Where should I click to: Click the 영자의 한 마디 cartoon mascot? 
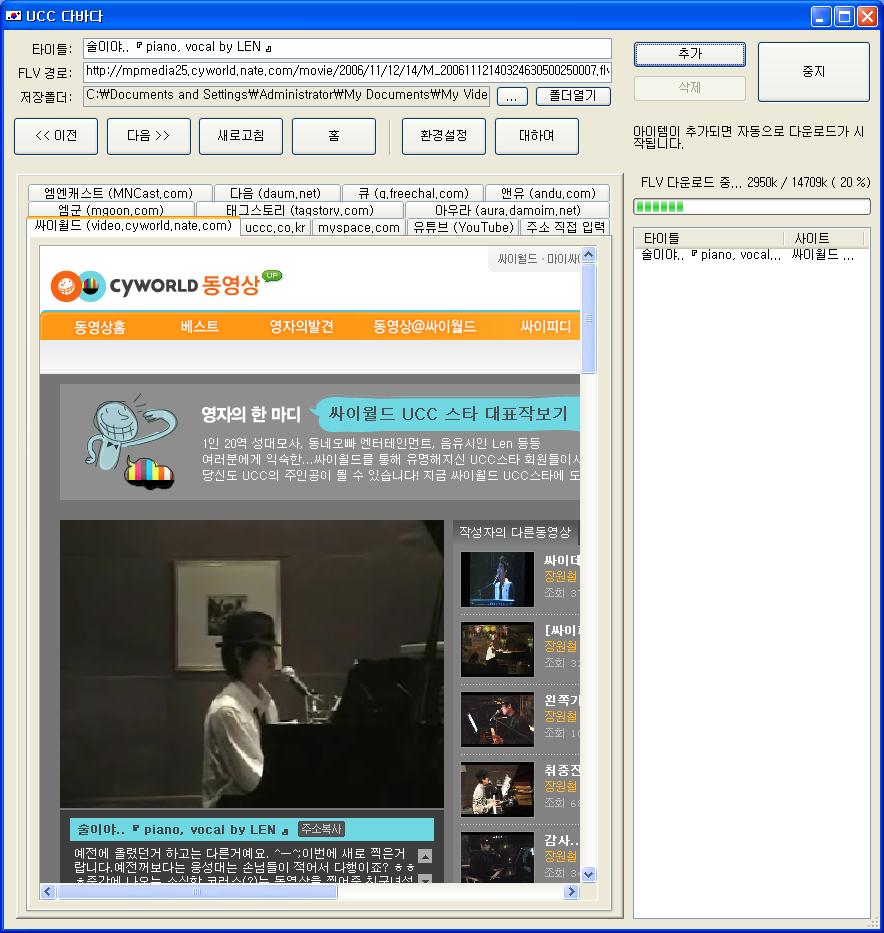pos(131,440)
